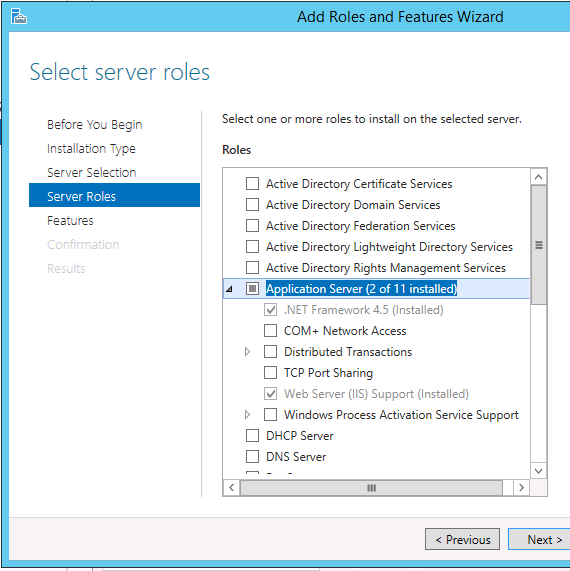Open the Server Selection step
This screenshot has width=570, height=571.
coord(91,173)
